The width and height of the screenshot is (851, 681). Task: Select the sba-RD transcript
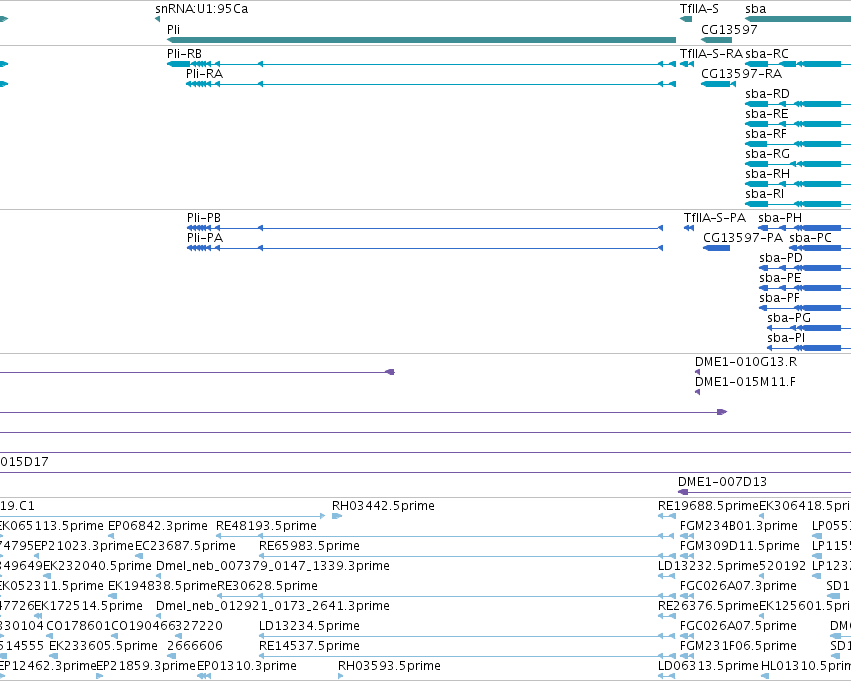click(x=798, y=104)
